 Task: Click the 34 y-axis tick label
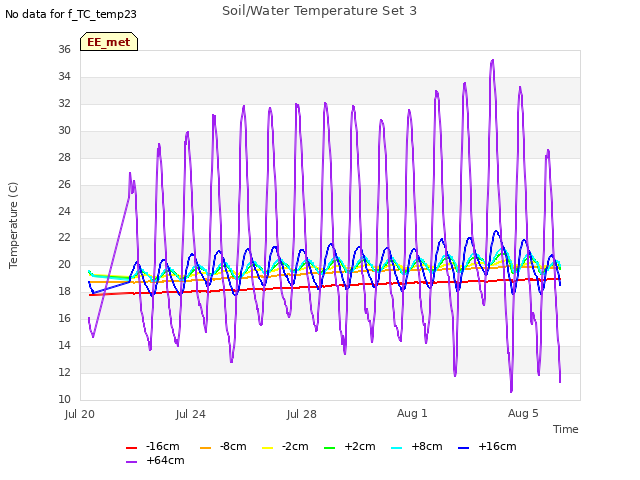click(64, 76)
